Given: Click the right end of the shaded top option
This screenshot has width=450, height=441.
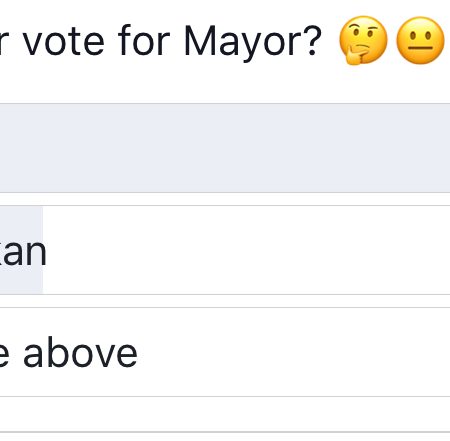Looking at the screenshot, I should coord(433,148).
